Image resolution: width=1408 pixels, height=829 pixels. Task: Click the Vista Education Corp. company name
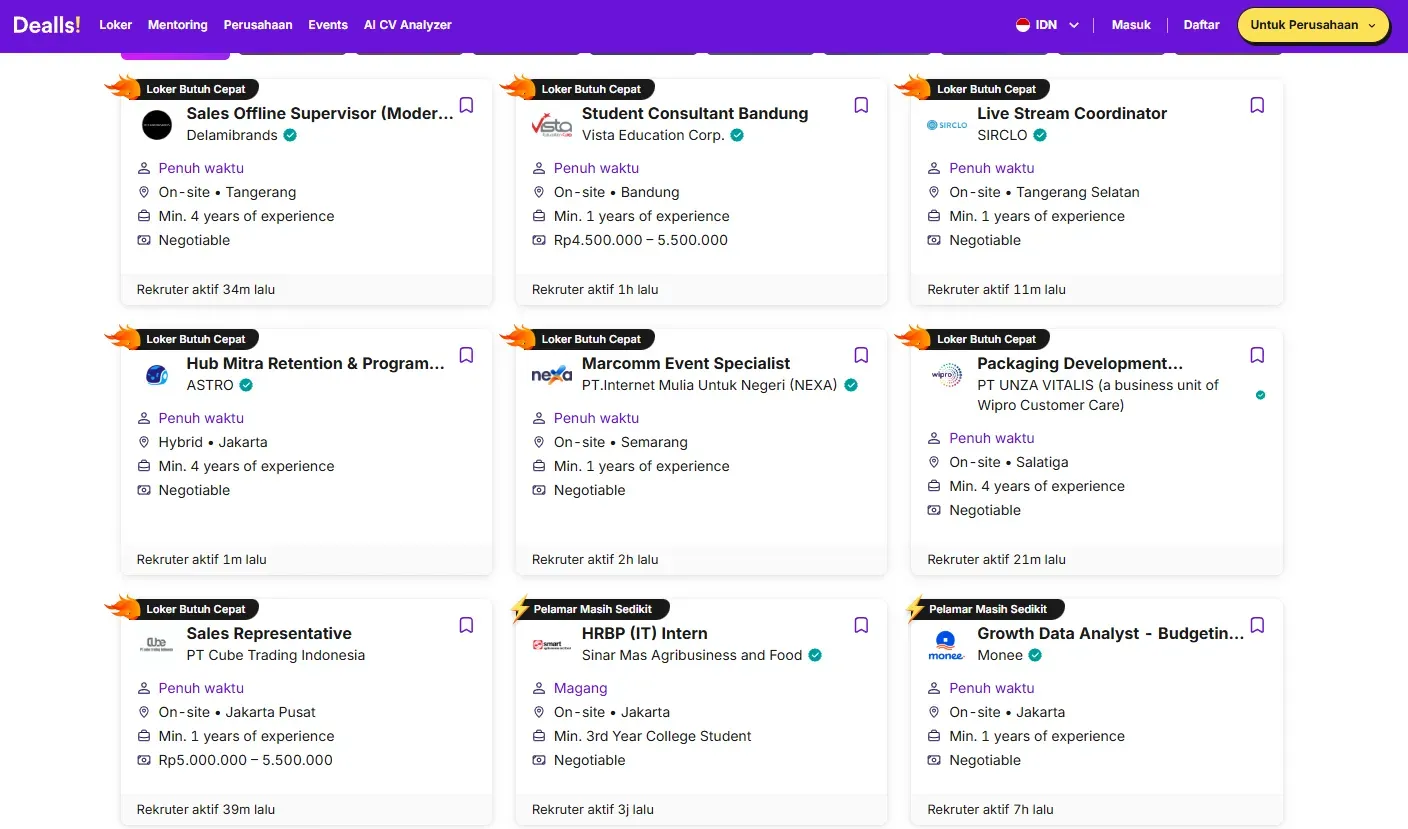click(x=653, y=135)
